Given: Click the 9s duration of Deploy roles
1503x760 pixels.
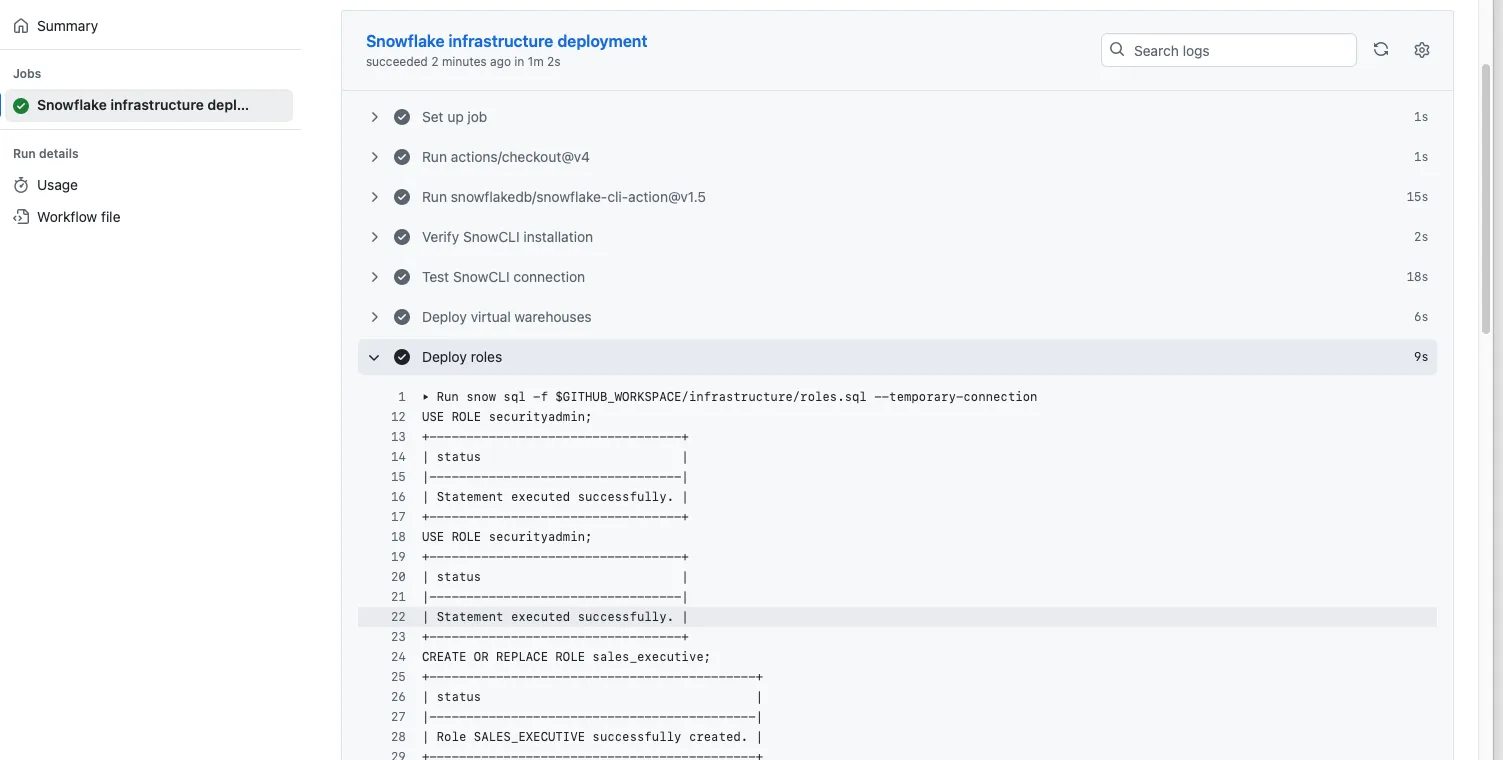Looking at the screenshot, I should coord(1420,357).
